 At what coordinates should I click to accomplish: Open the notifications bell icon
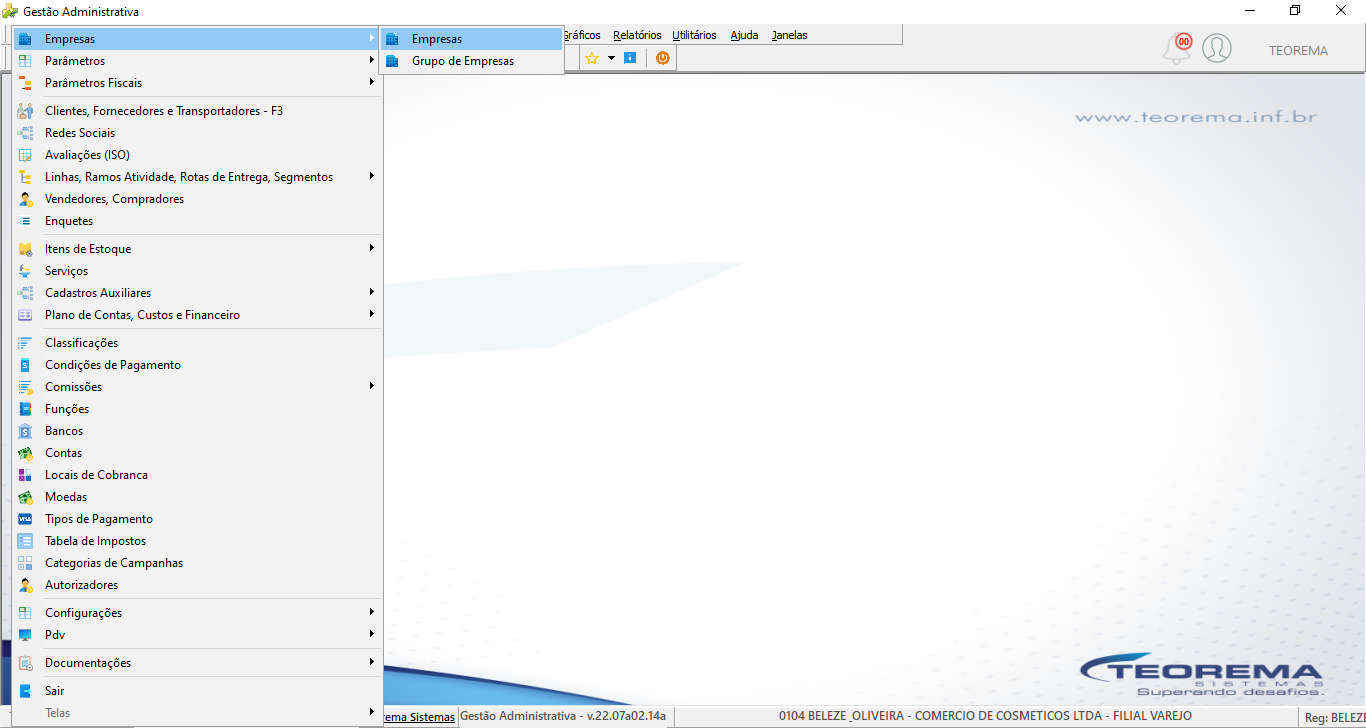point(1177,48)
